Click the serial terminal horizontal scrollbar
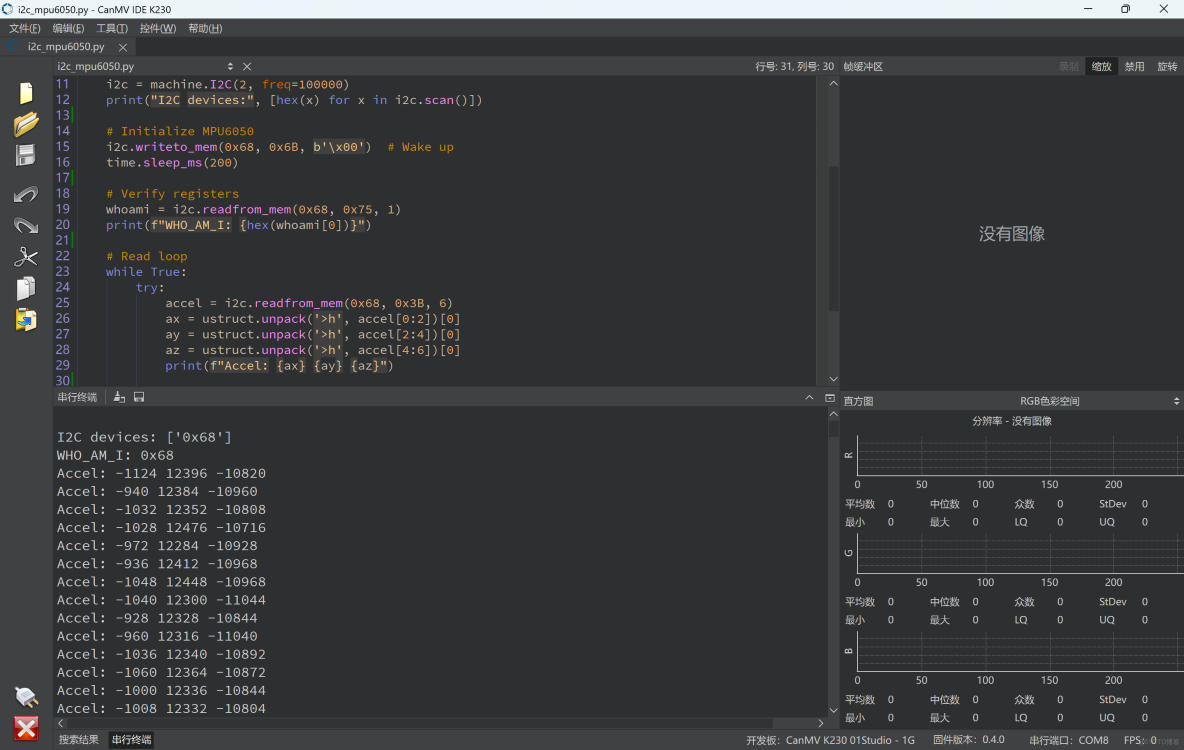This screenshot has width=1184, height=750. pos(440,723)
